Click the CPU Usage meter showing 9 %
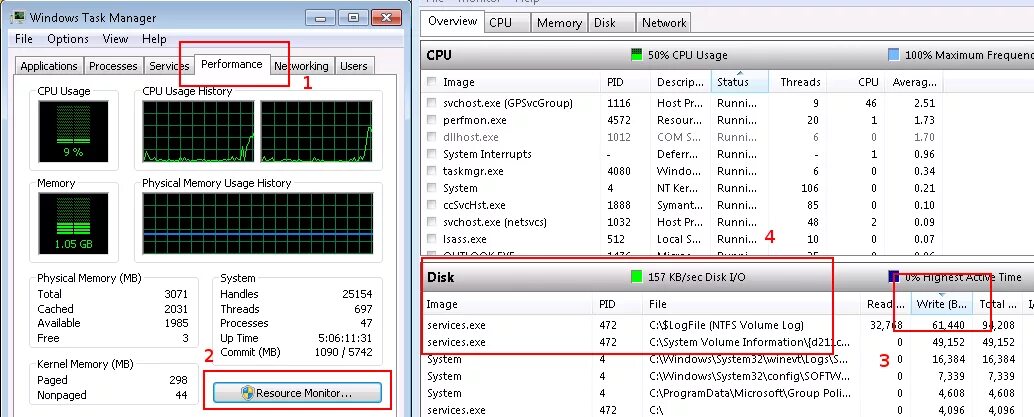The height and width of the screenshot is (417, 1034). point(73,131)
